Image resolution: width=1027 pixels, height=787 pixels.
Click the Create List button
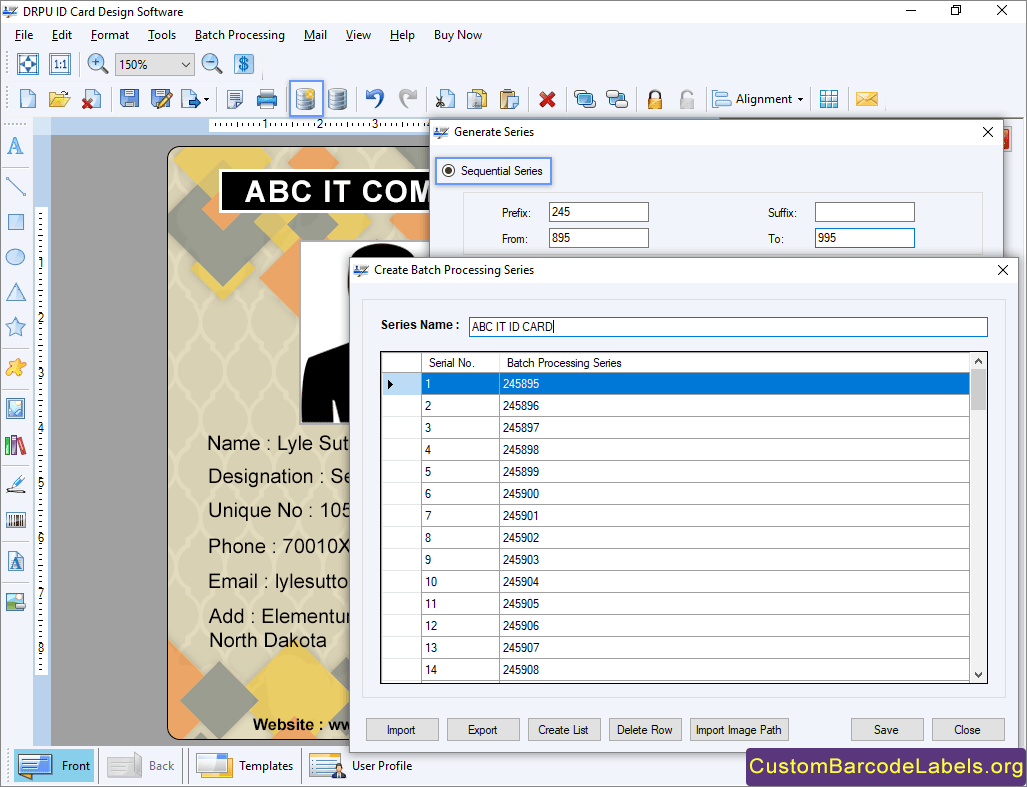[x=564, y=729]
